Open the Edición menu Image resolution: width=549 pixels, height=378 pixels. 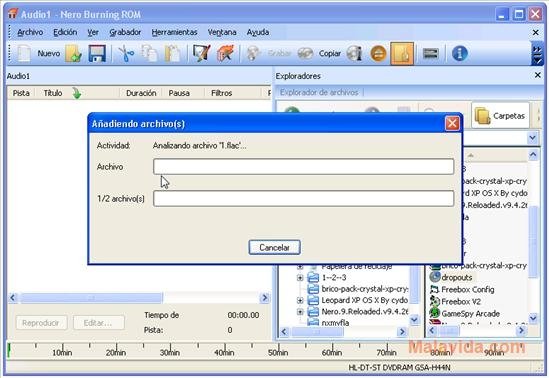click(65, 32)
